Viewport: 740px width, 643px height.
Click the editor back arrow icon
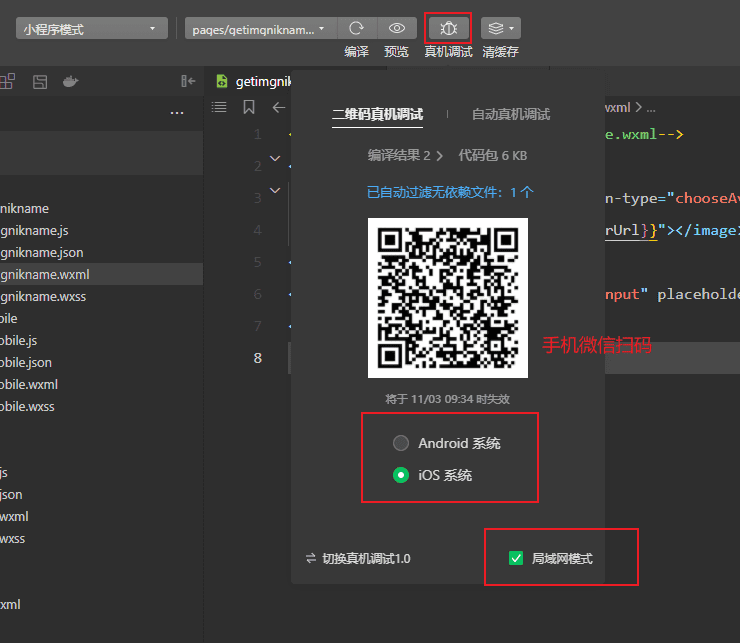point(279,108)
